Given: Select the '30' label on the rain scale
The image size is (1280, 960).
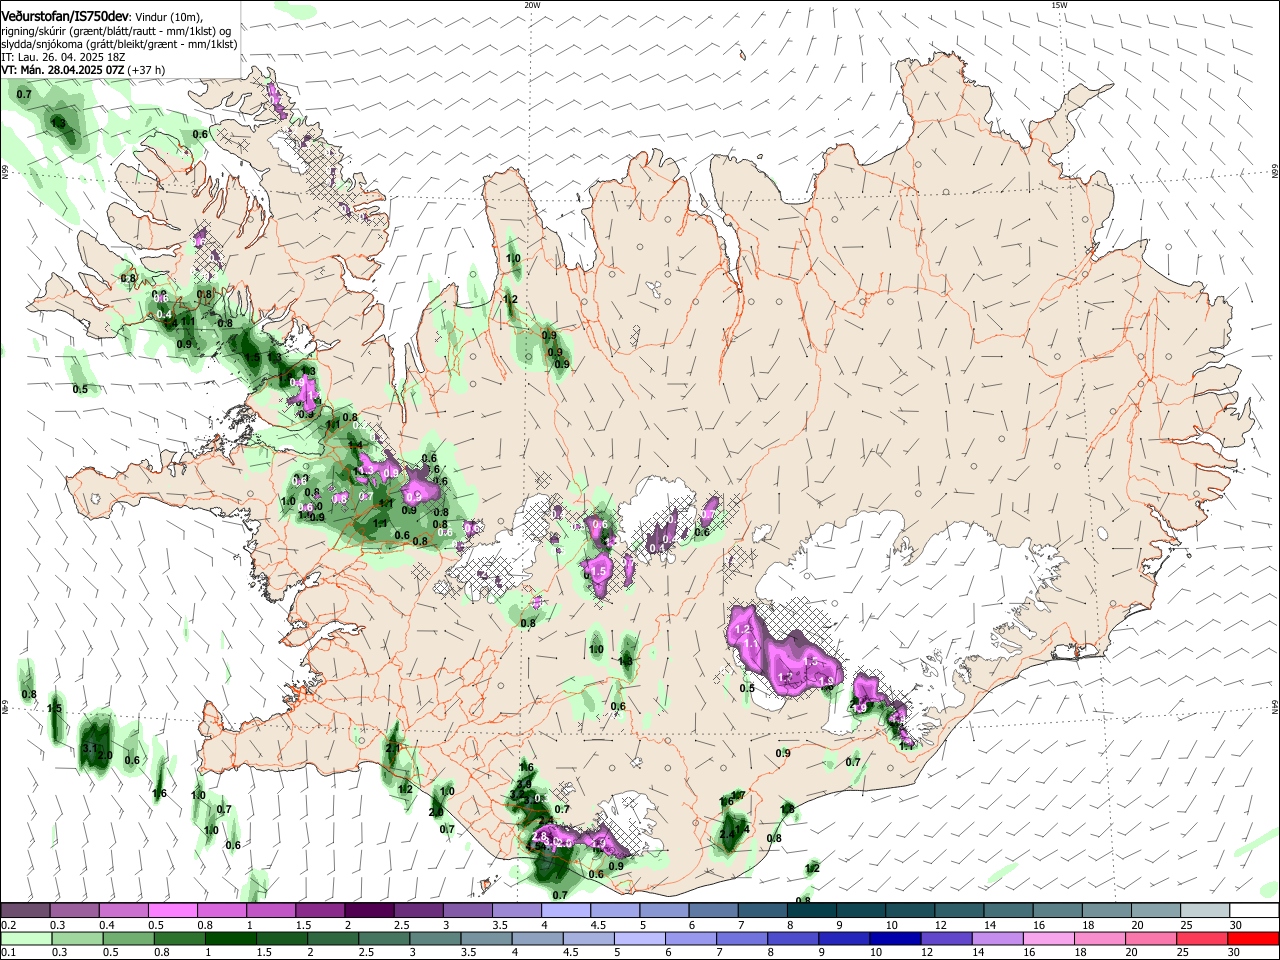Looking at the screenshot, I should coord(1234,952).
